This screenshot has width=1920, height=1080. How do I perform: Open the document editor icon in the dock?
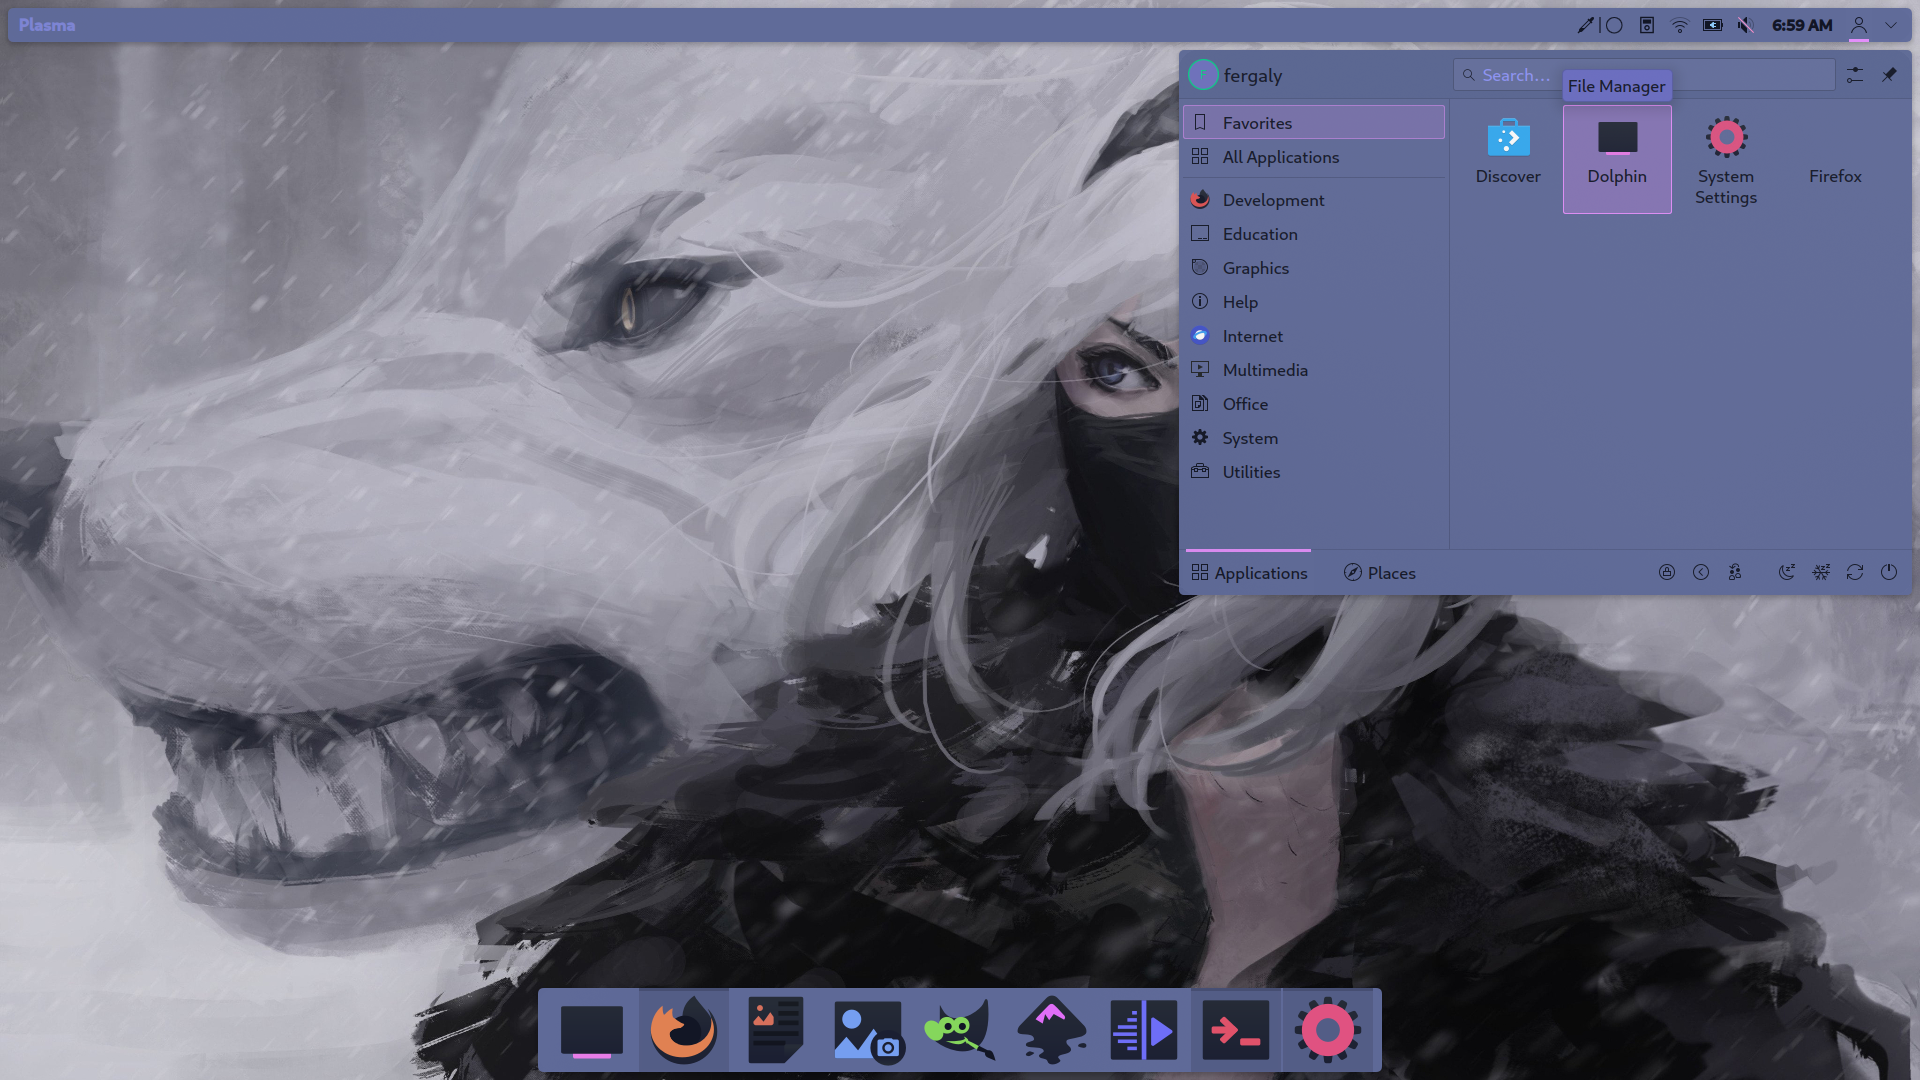click(776, 1031)
